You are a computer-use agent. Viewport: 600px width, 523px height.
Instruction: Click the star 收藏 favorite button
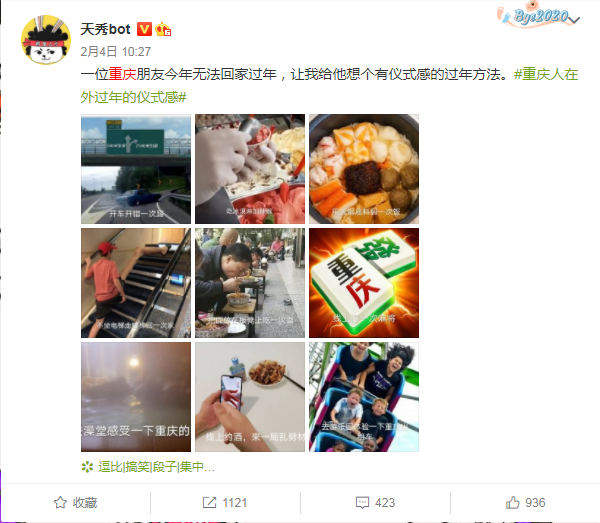[75, 502]
